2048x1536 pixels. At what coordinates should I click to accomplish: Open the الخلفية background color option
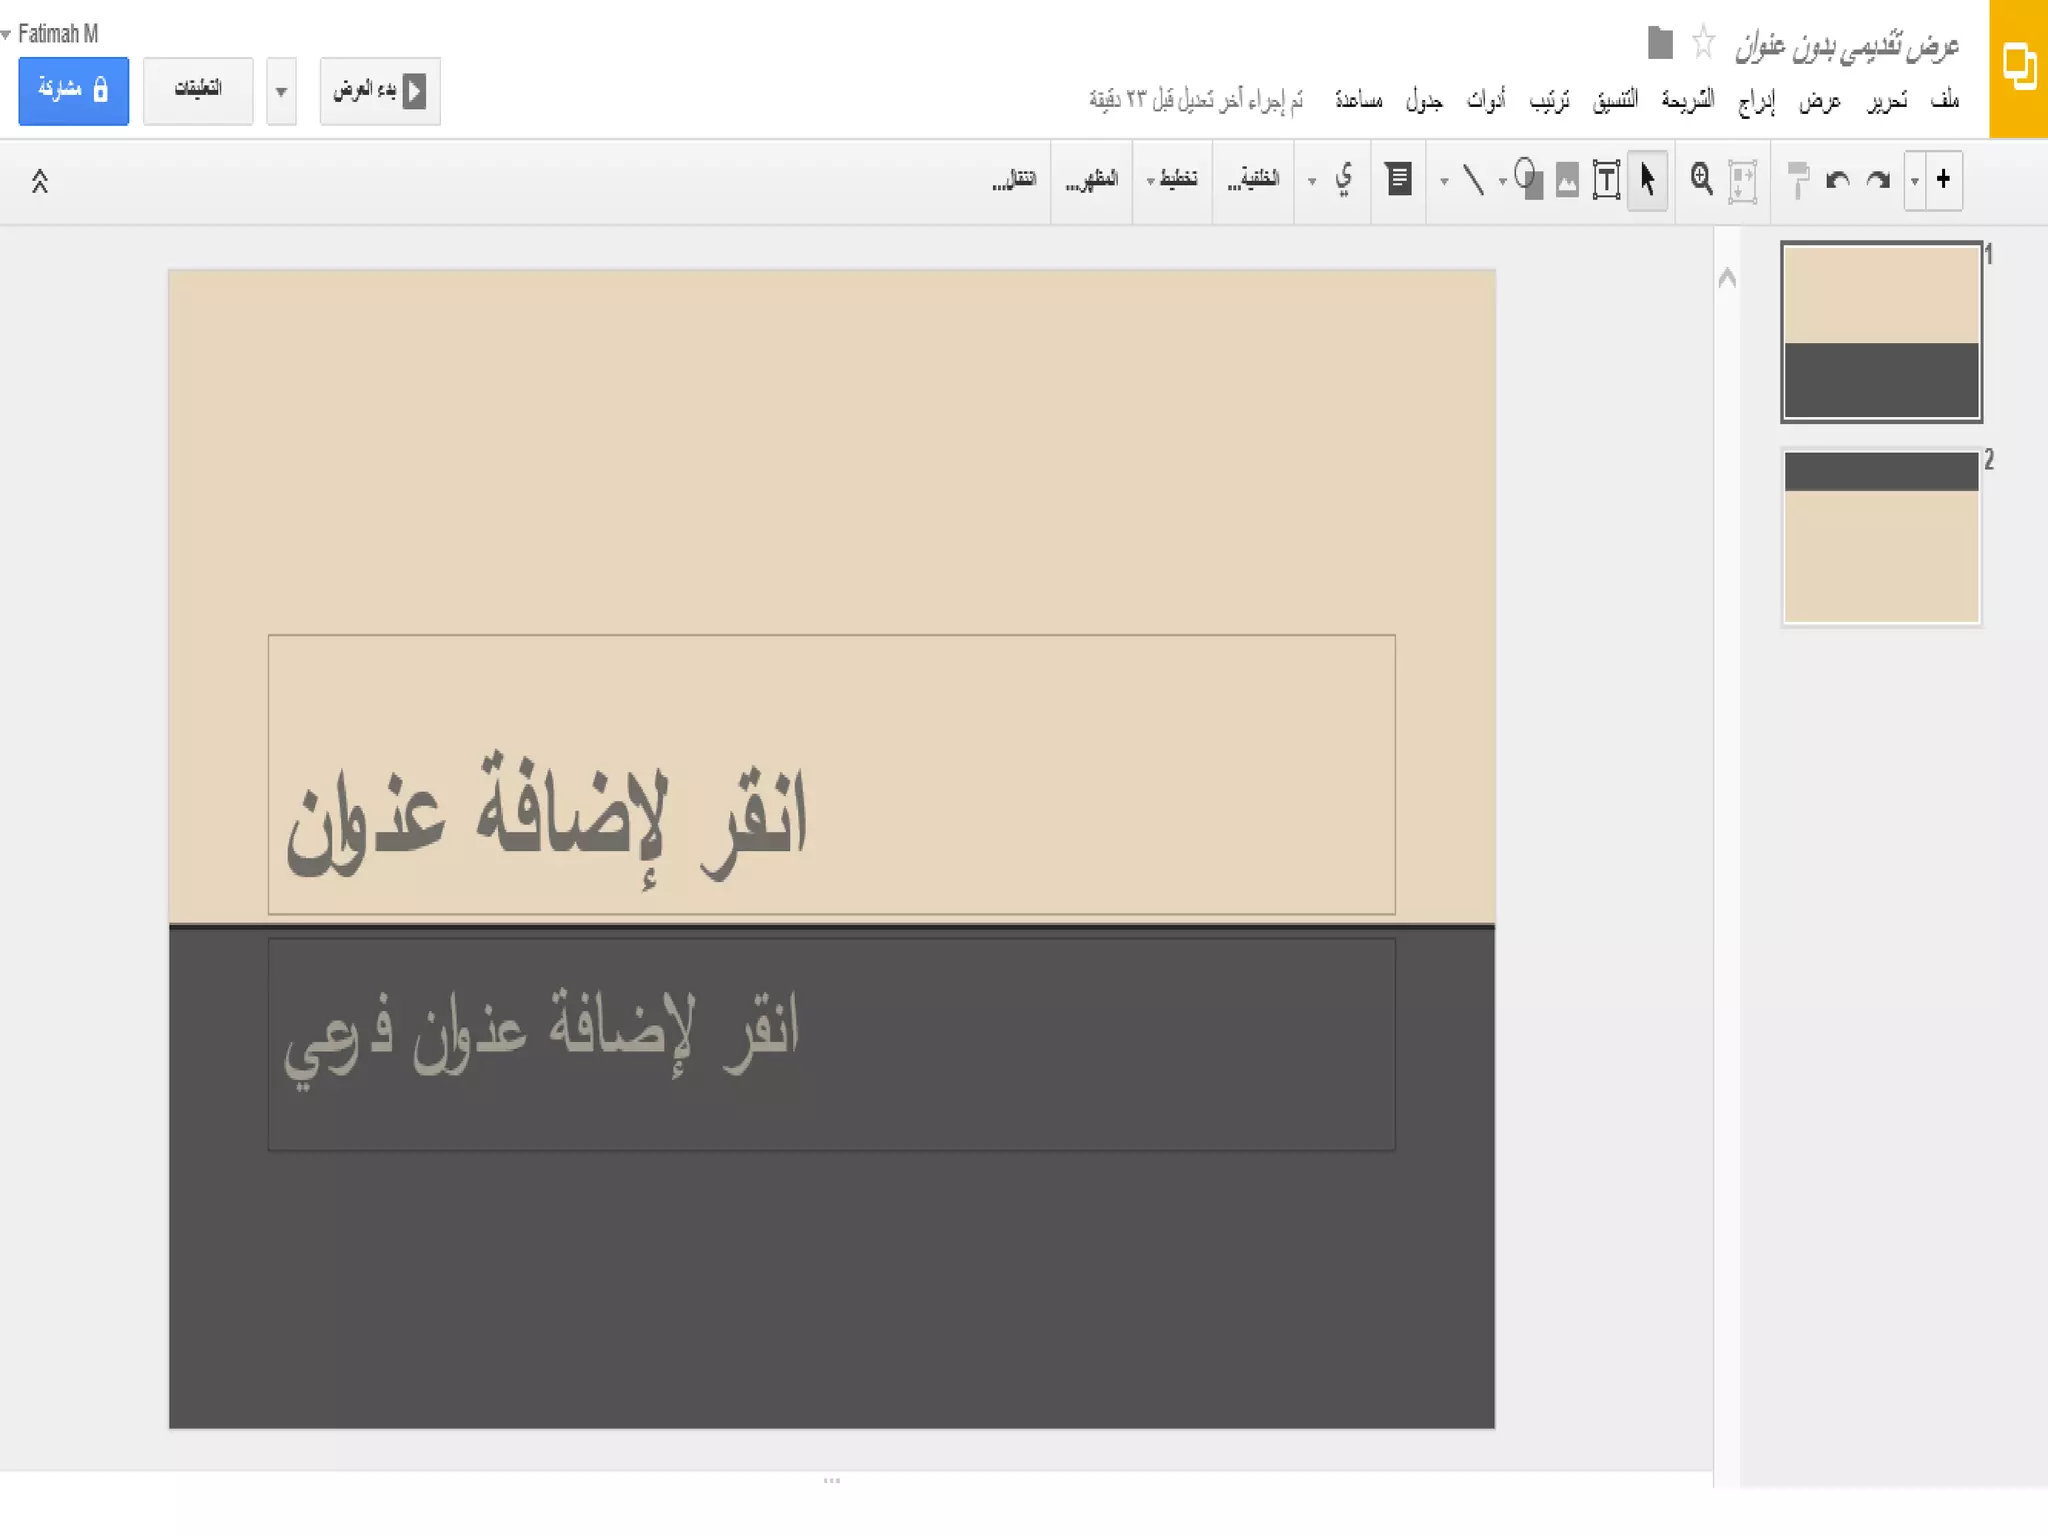(1253, 179)
